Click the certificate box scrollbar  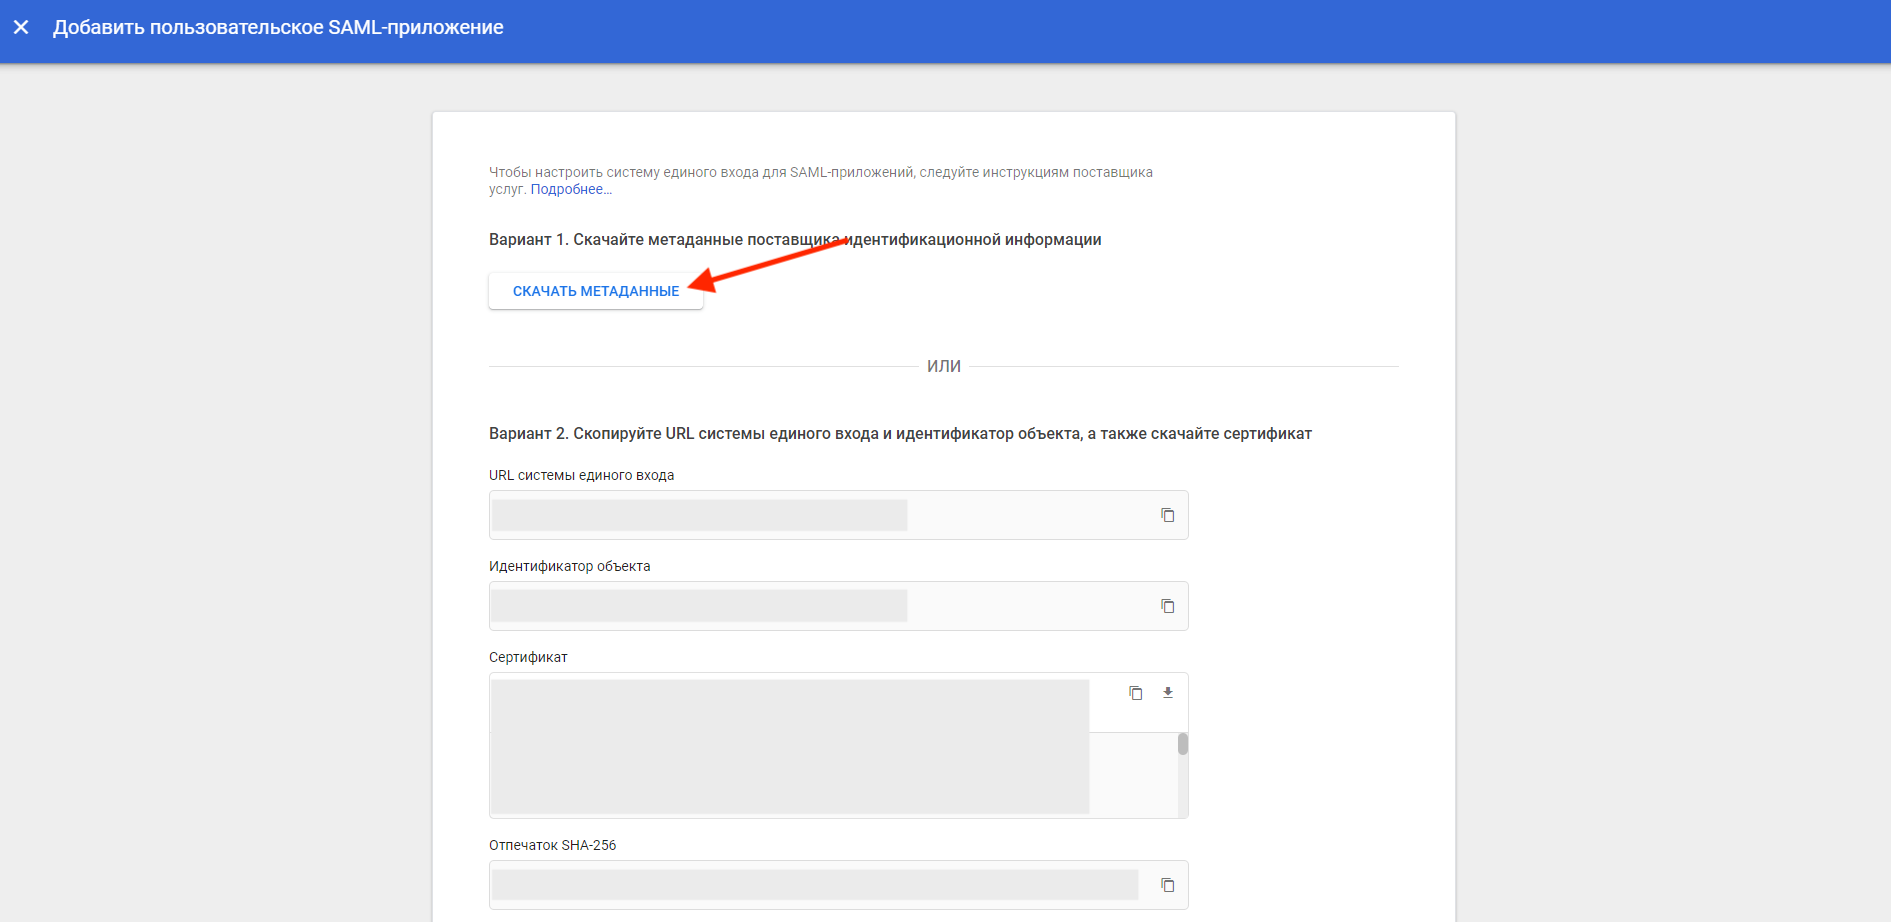[x=1183, y=744]
